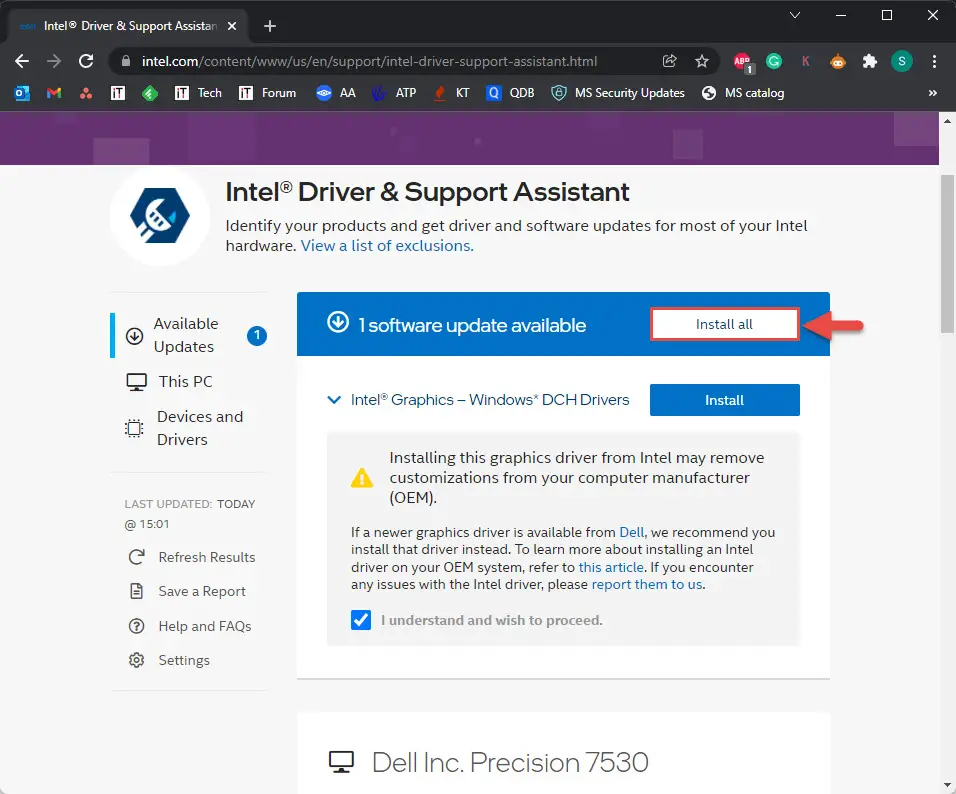Select This PC in sidebar
956x794 pixels.
[169, 382]
